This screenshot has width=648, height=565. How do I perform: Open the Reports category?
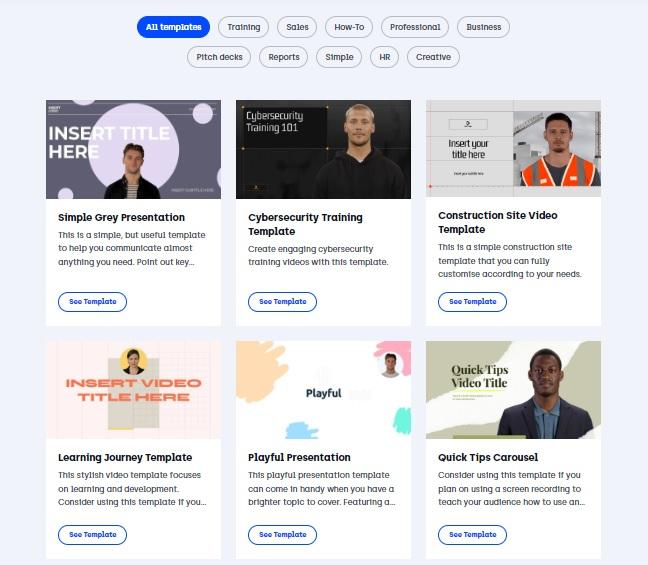[x=284, y=57]
